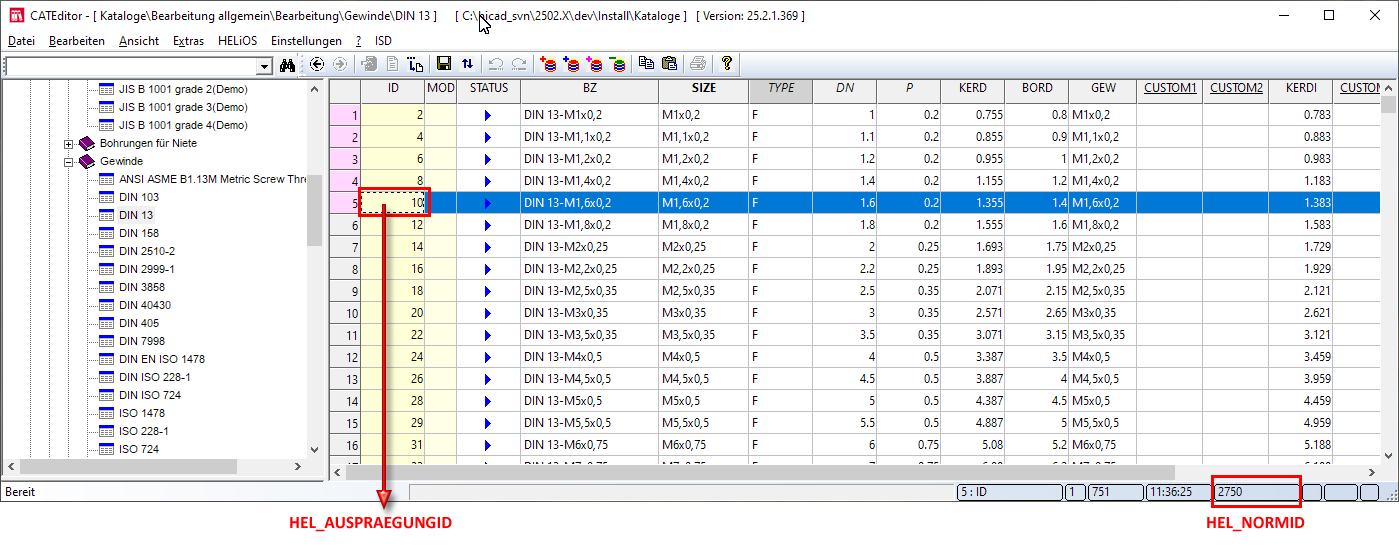Image resolution: width=1399 pixels, height=550 pixels.
Task: Click the paste clipboard icon
Action: coord(669,65)
